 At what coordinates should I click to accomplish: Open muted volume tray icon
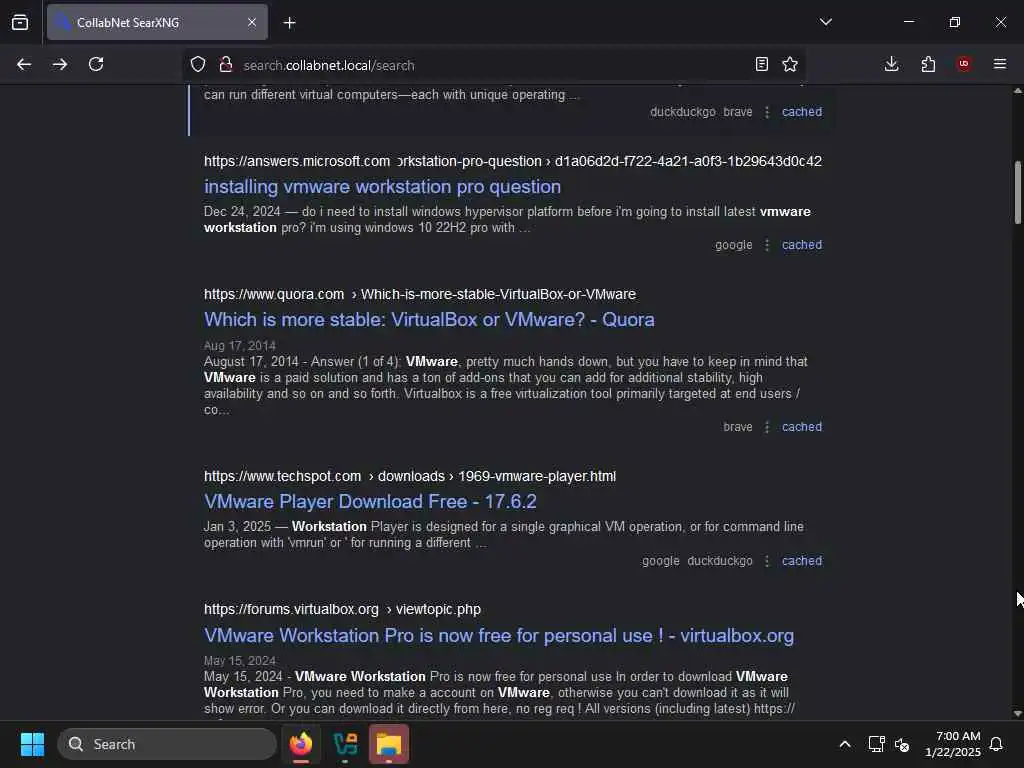[902, 744]
